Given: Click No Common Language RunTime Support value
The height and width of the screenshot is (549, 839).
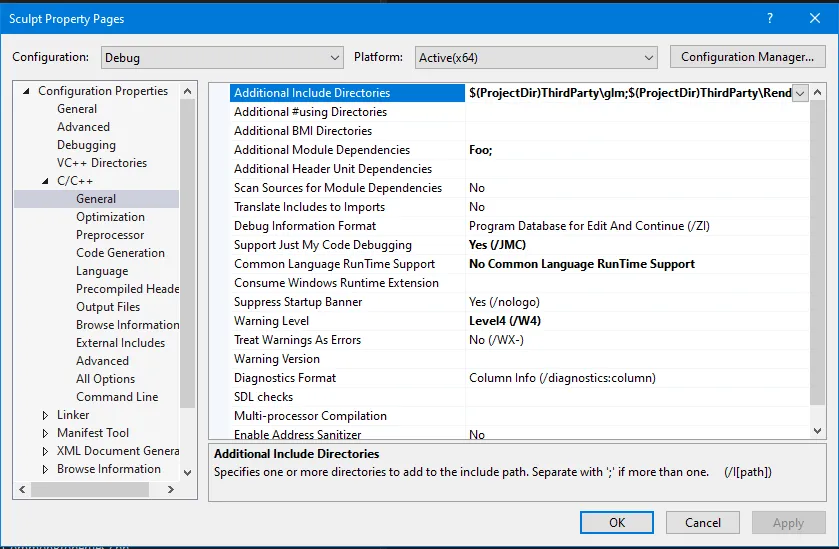Looking at the screenshot, I should [582, 264].
